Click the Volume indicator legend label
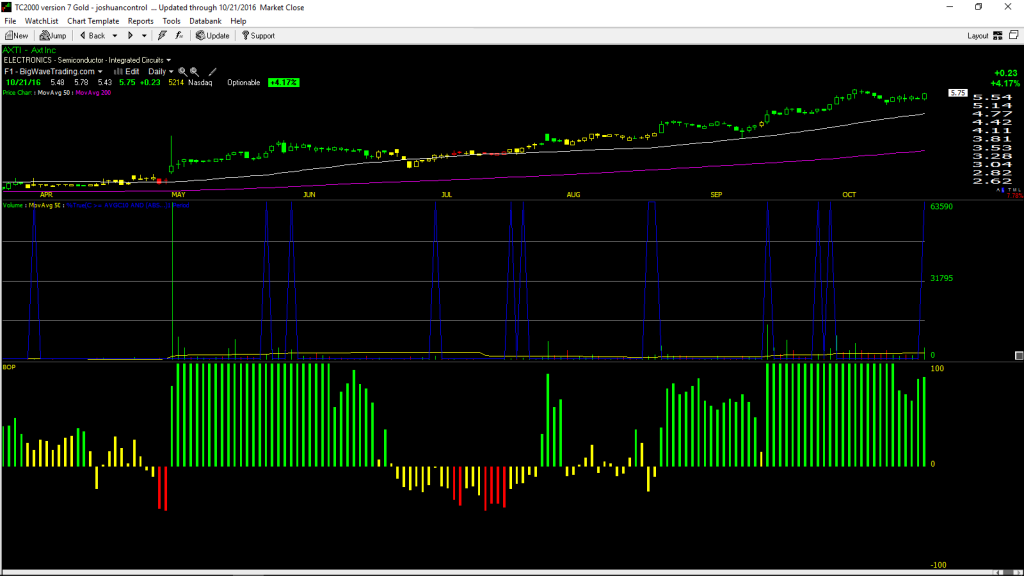This screenshot has height=576, width=1024. tap(14, 206)
